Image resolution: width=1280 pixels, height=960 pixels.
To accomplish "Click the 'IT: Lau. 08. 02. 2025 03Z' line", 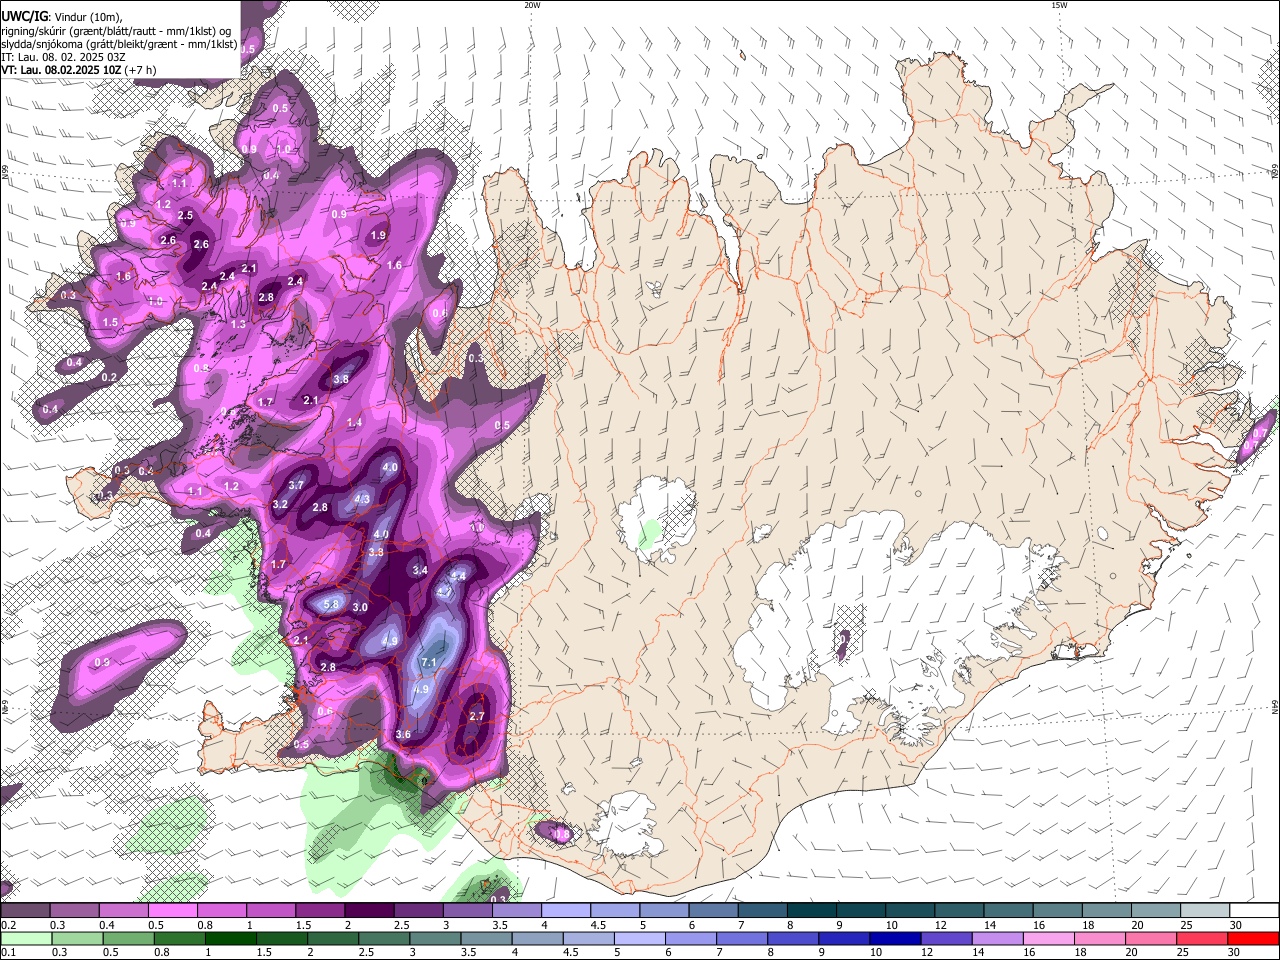I will (x=63, y=57).
